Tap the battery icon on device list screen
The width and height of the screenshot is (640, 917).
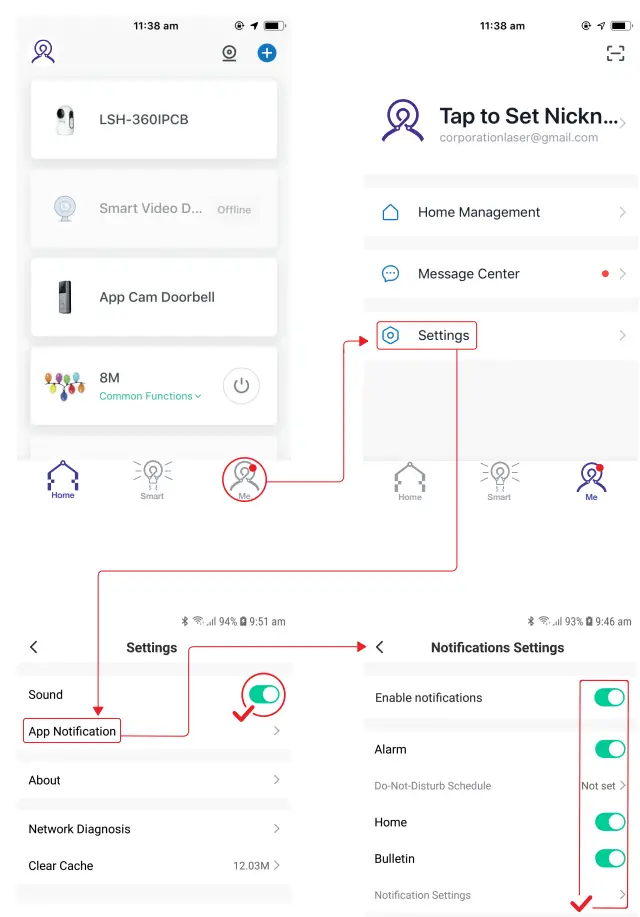pos(274,26)
